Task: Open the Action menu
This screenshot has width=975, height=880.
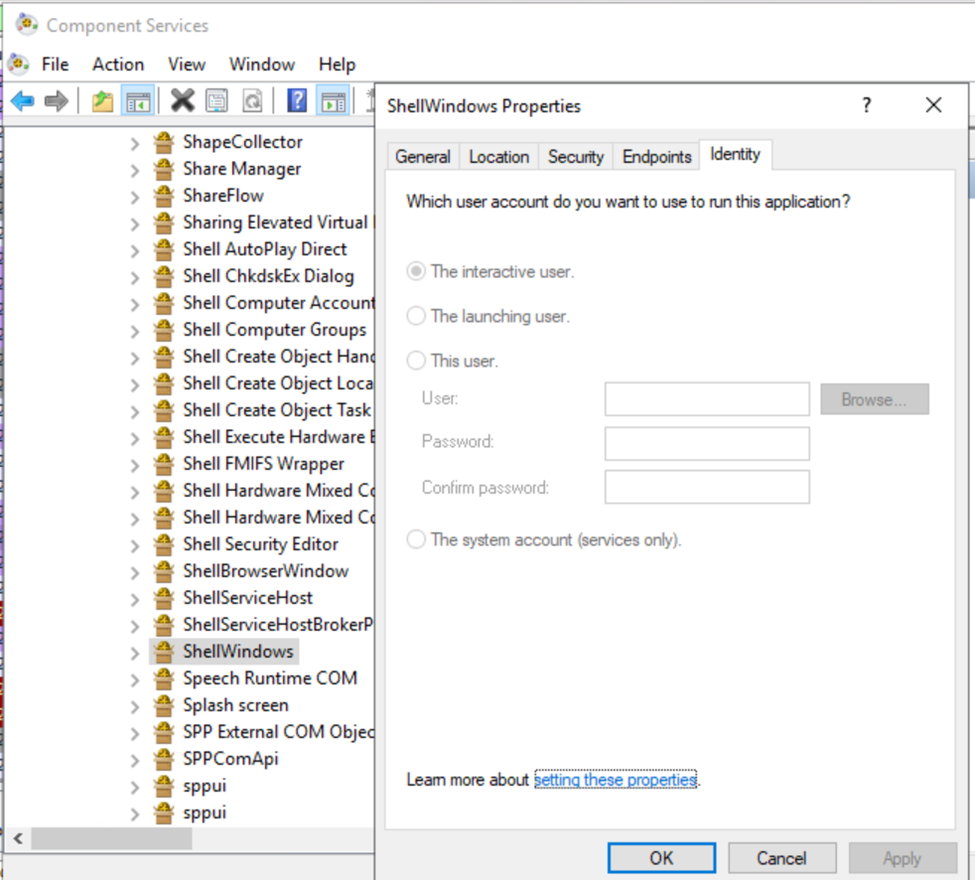Action: point(118,64)
